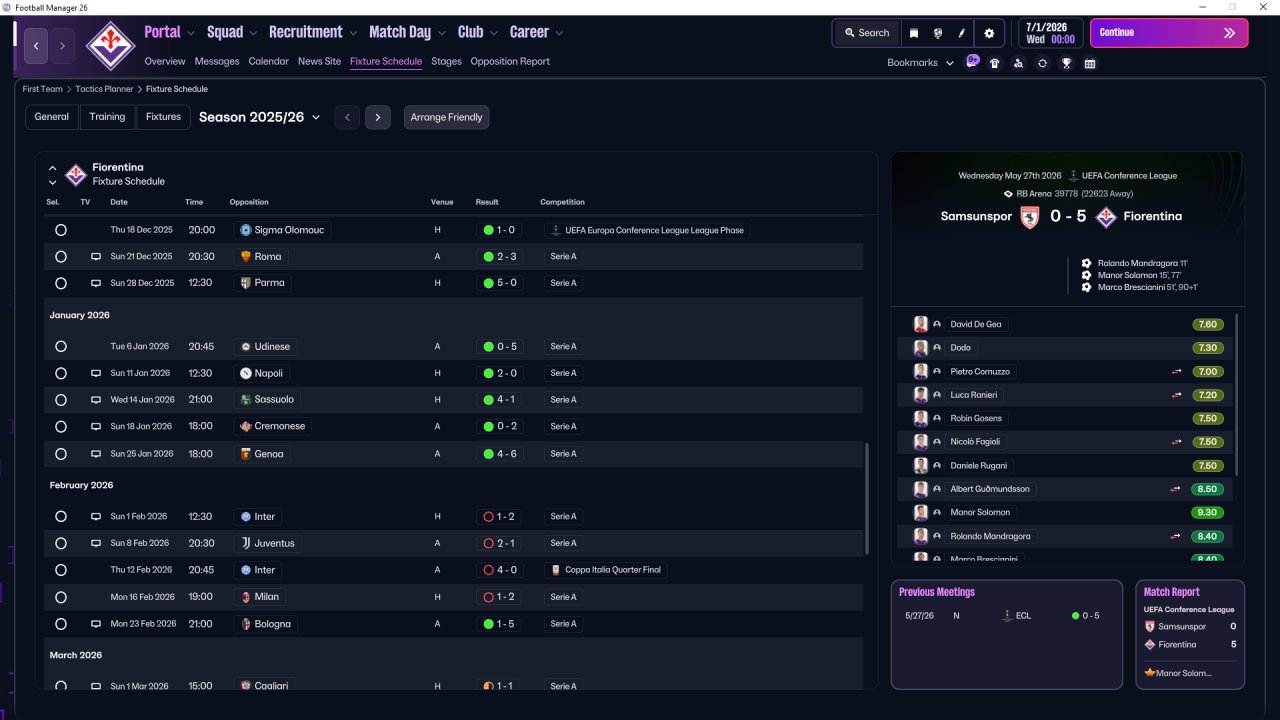
Task: Click the Arrange Friendly button
Action: tap(447, 117)
